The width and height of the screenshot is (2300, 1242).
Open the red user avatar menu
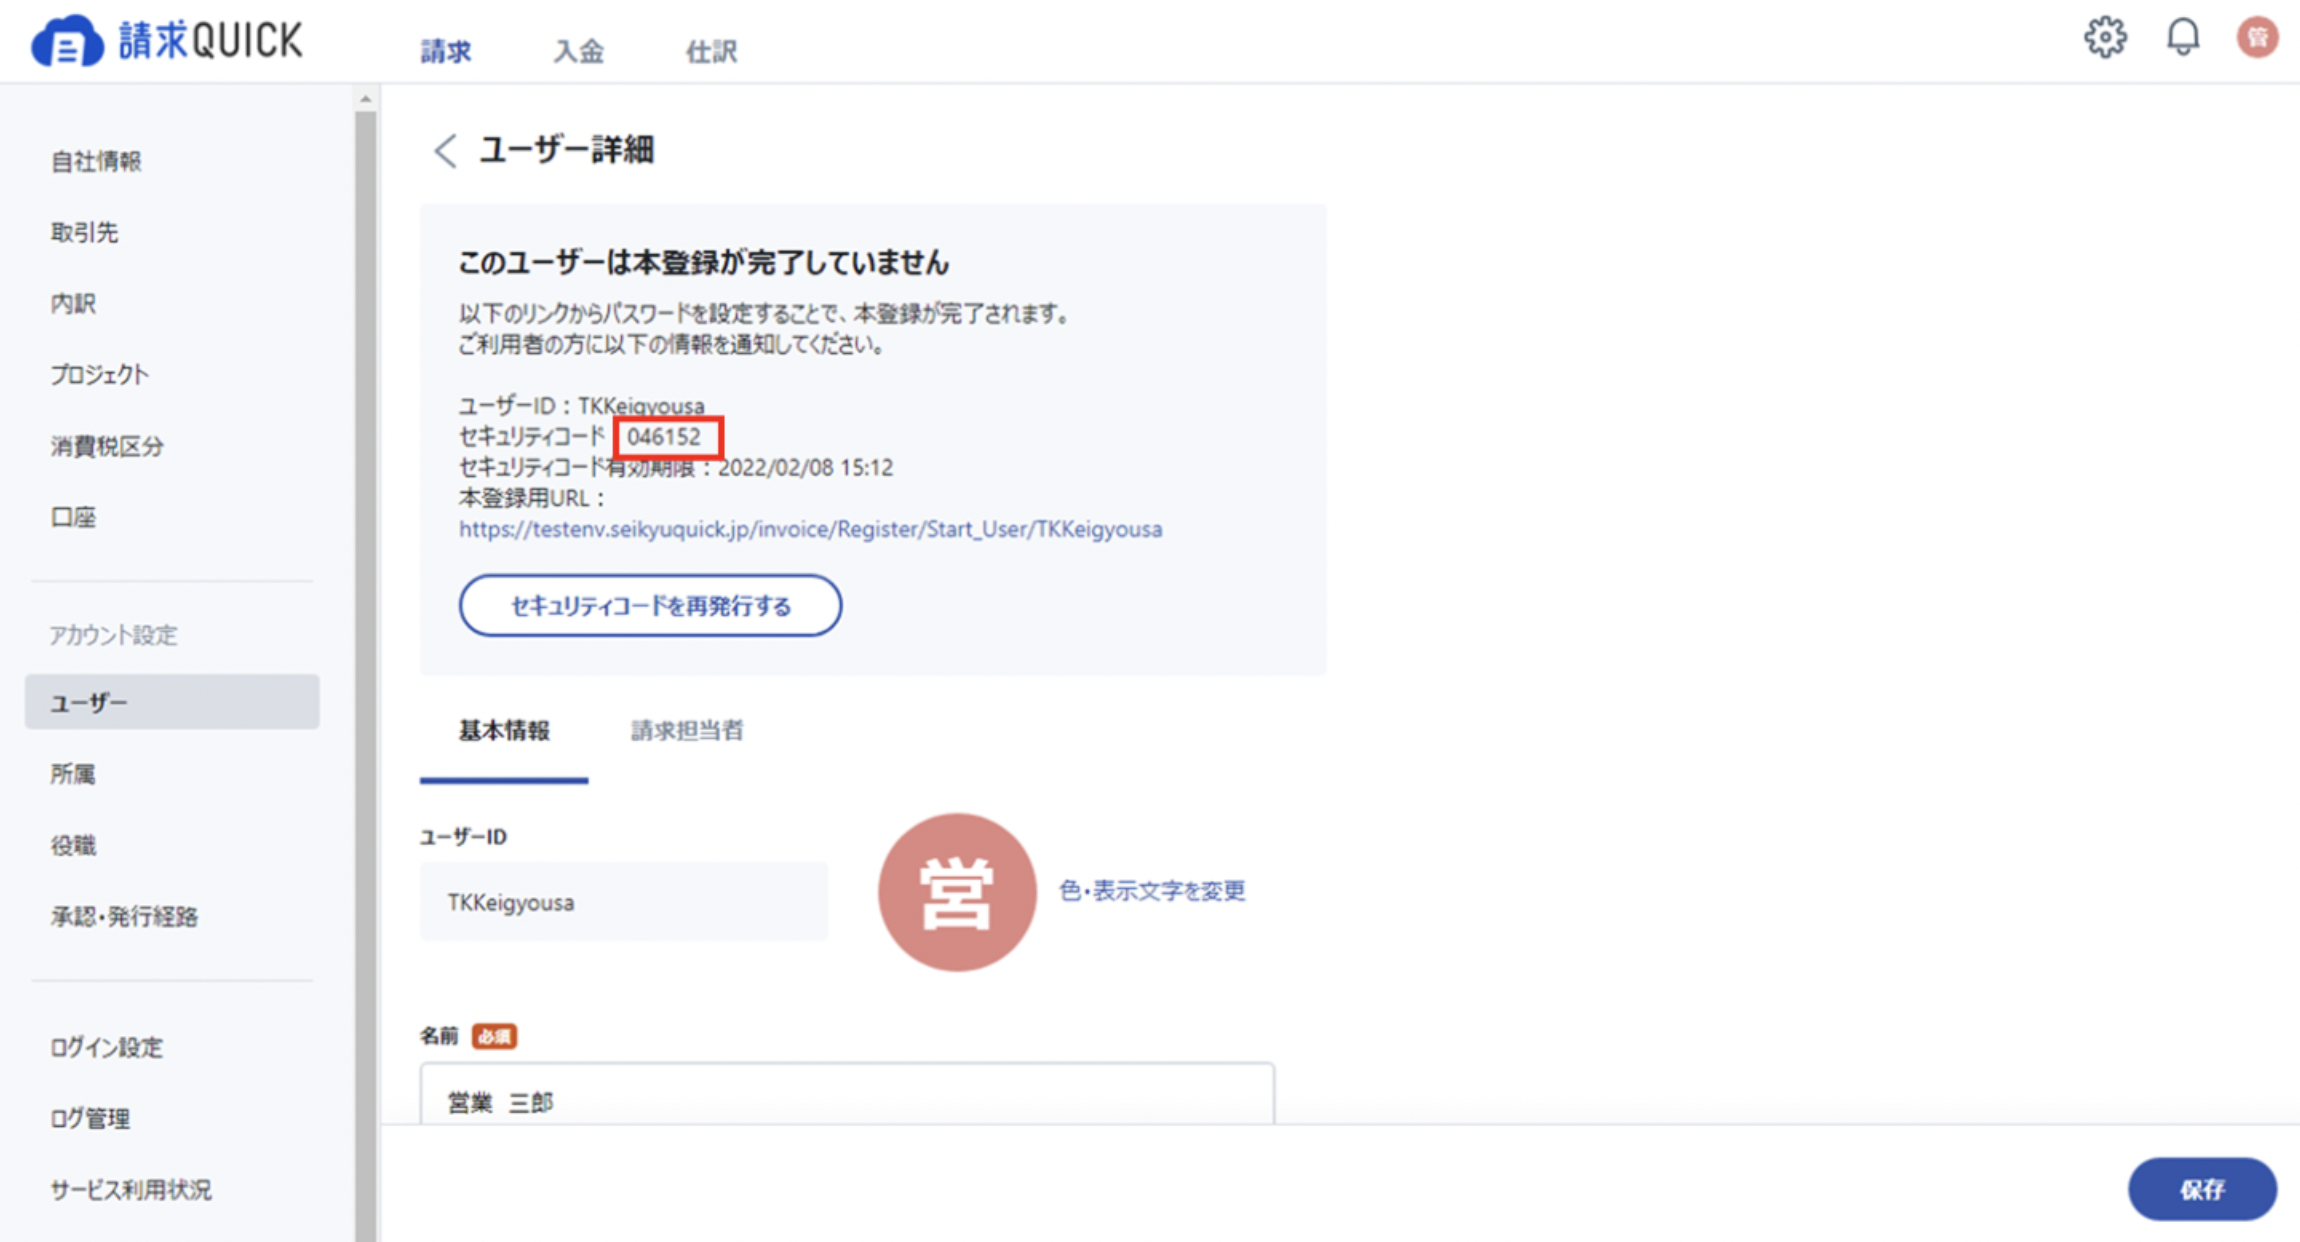(x=2257, y=38)
